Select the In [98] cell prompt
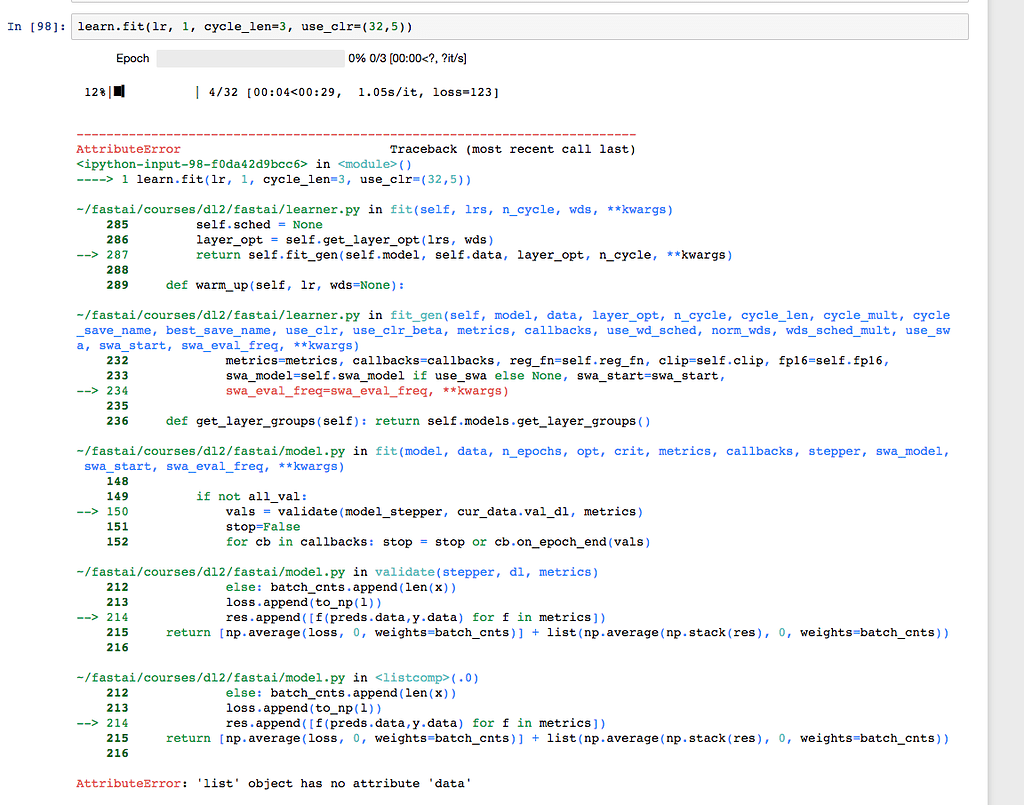The width and height of the screenshot is (1024, 805). click(x=37, y=26)
